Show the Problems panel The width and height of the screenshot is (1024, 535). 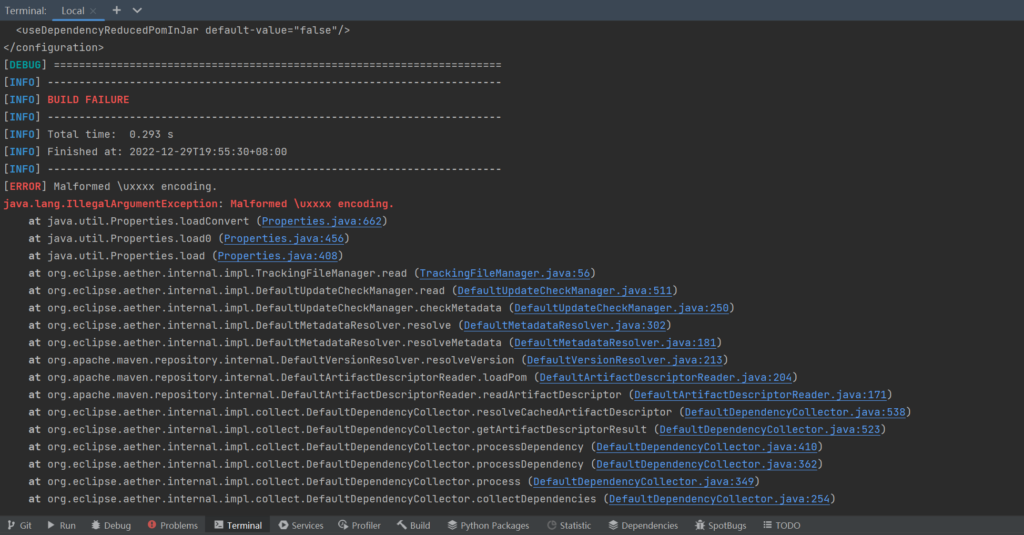(172, 525)
